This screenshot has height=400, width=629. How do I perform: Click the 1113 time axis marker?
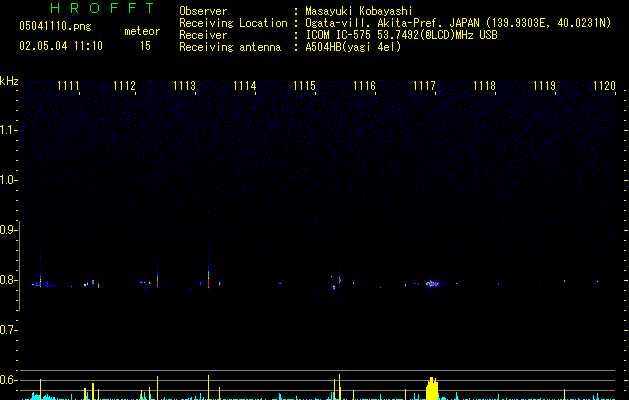[185, 86]
